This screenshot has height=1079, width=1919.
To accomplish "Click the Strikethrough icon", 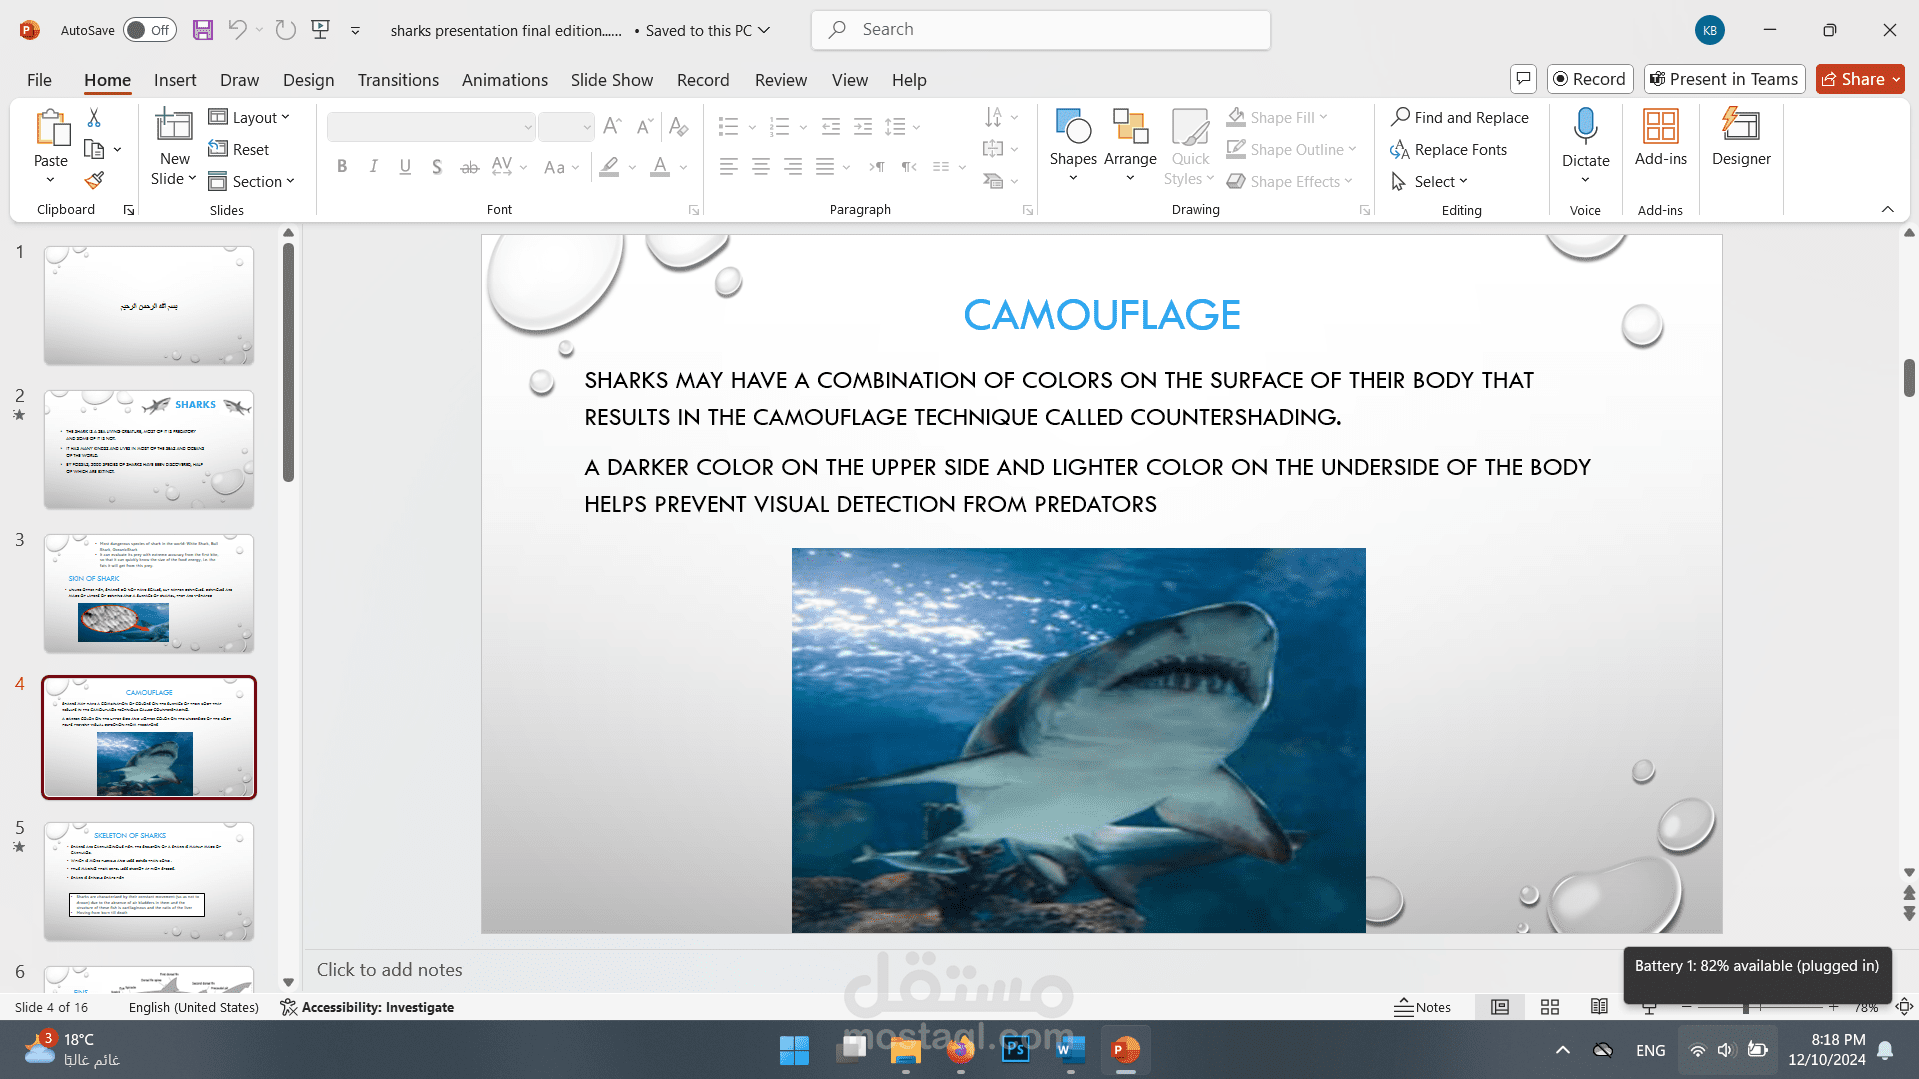I will (470, 167).
